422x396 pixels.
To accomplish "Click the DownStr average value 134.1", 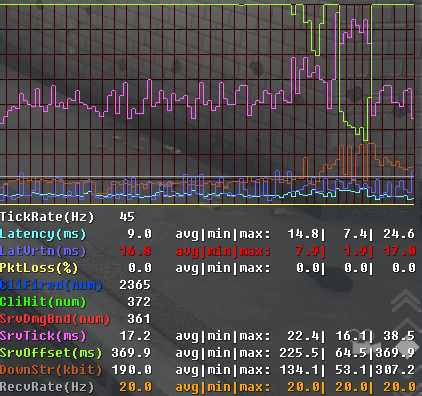I will [300, 370].
